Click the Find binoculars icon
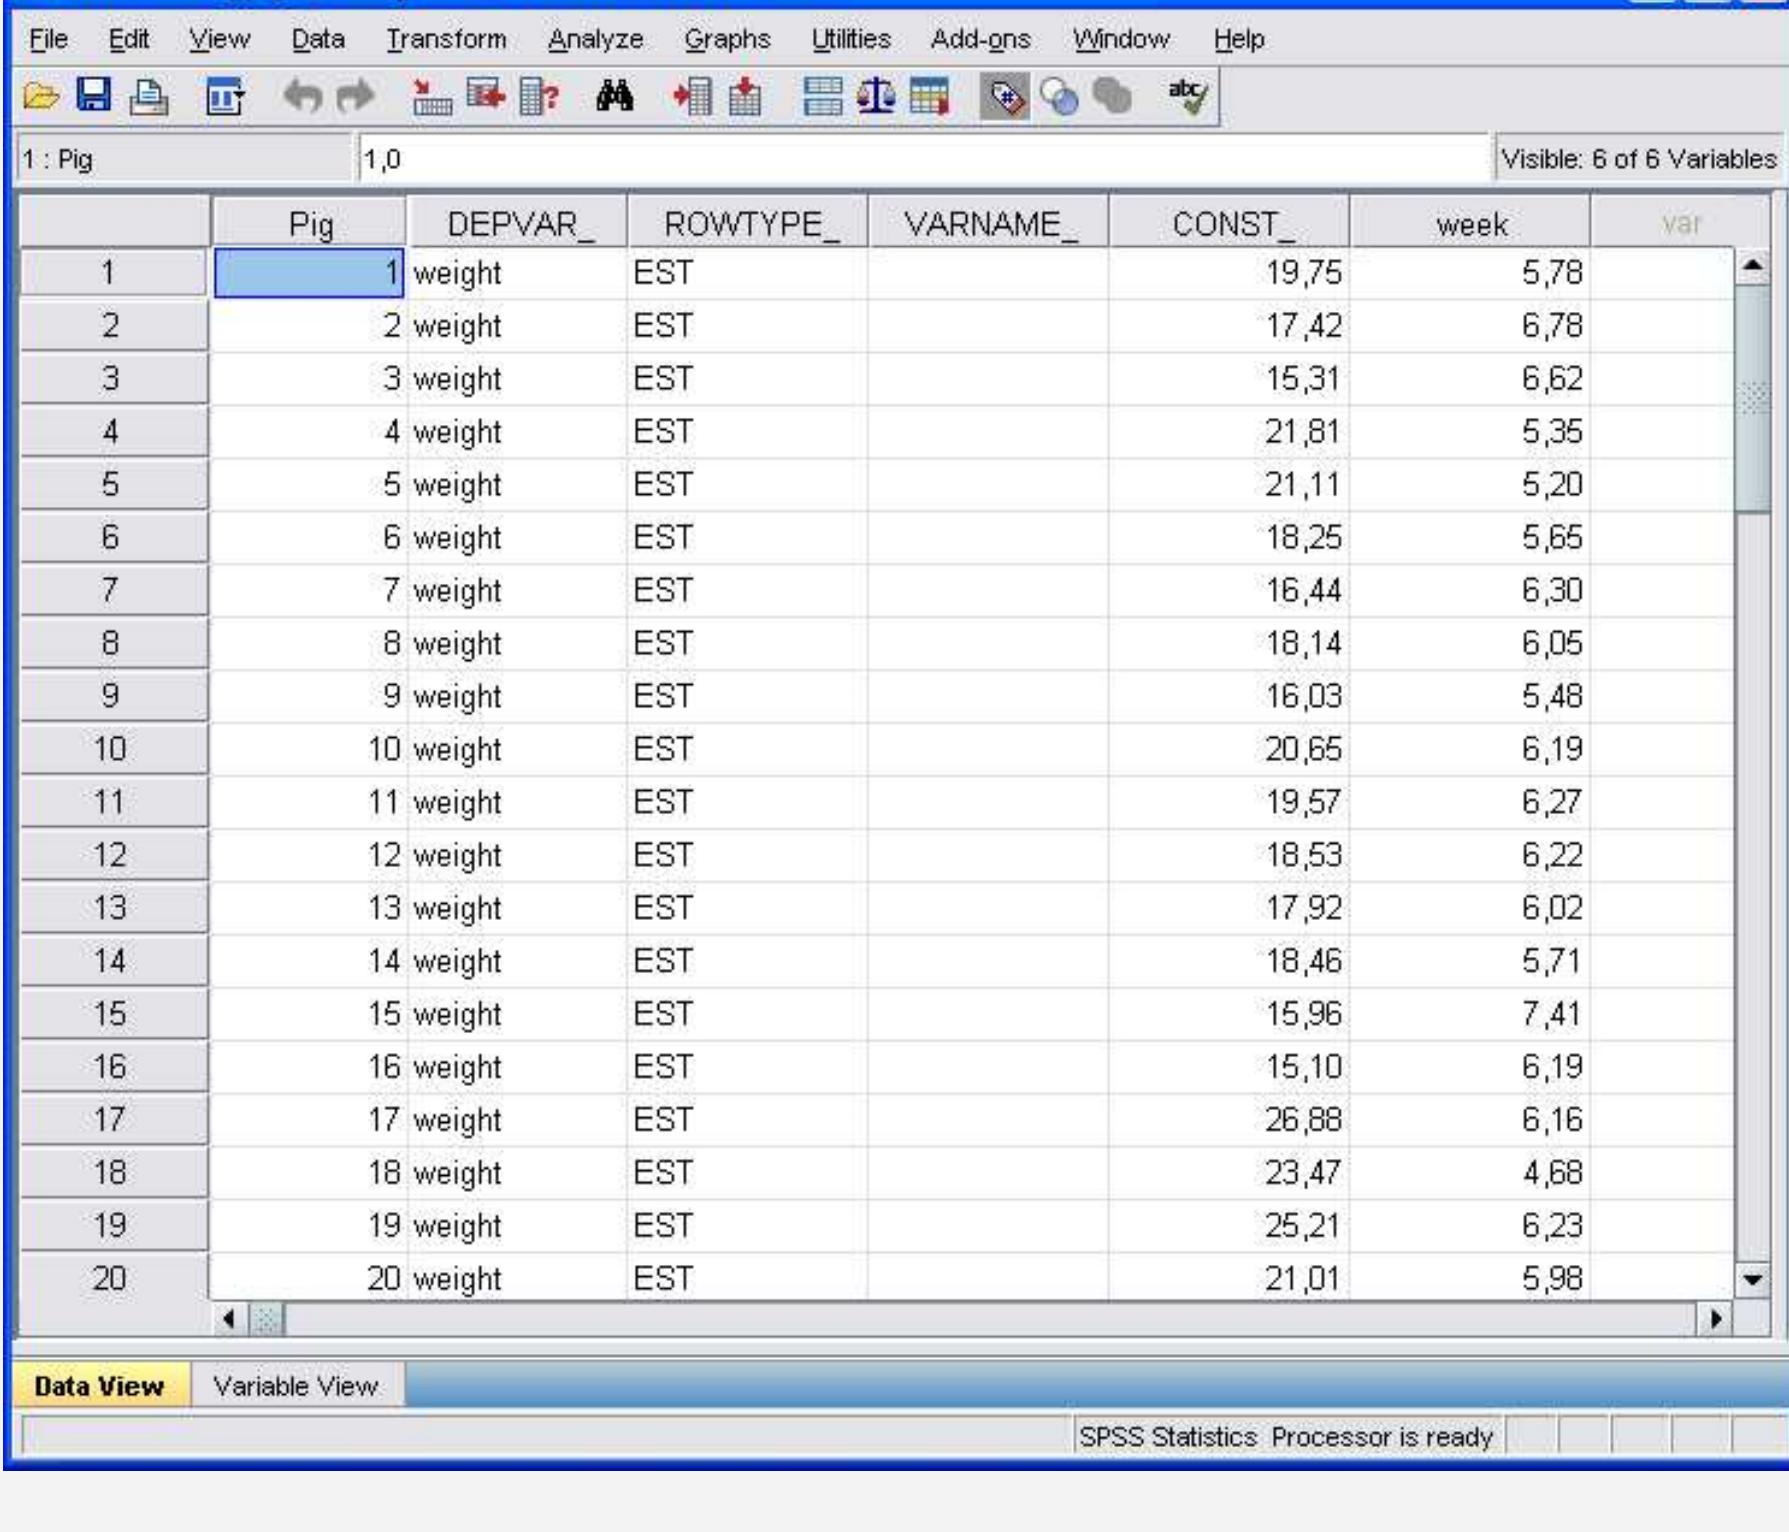Screen dimensions: 1789x1532 615,97
